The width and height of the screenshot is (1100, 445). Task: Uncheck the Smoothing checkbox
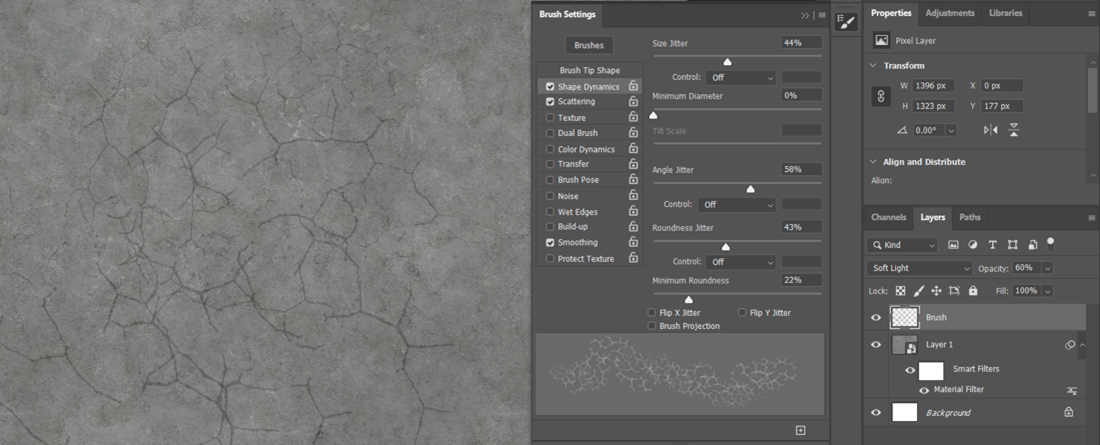(550, 242)
